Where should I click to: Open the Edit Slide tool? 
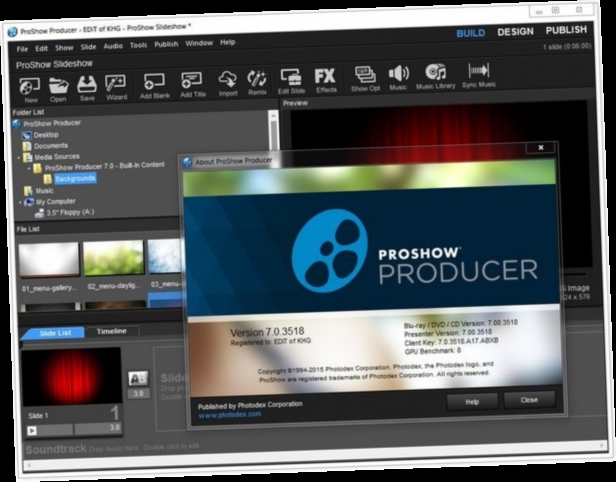[x=291, y=81]
